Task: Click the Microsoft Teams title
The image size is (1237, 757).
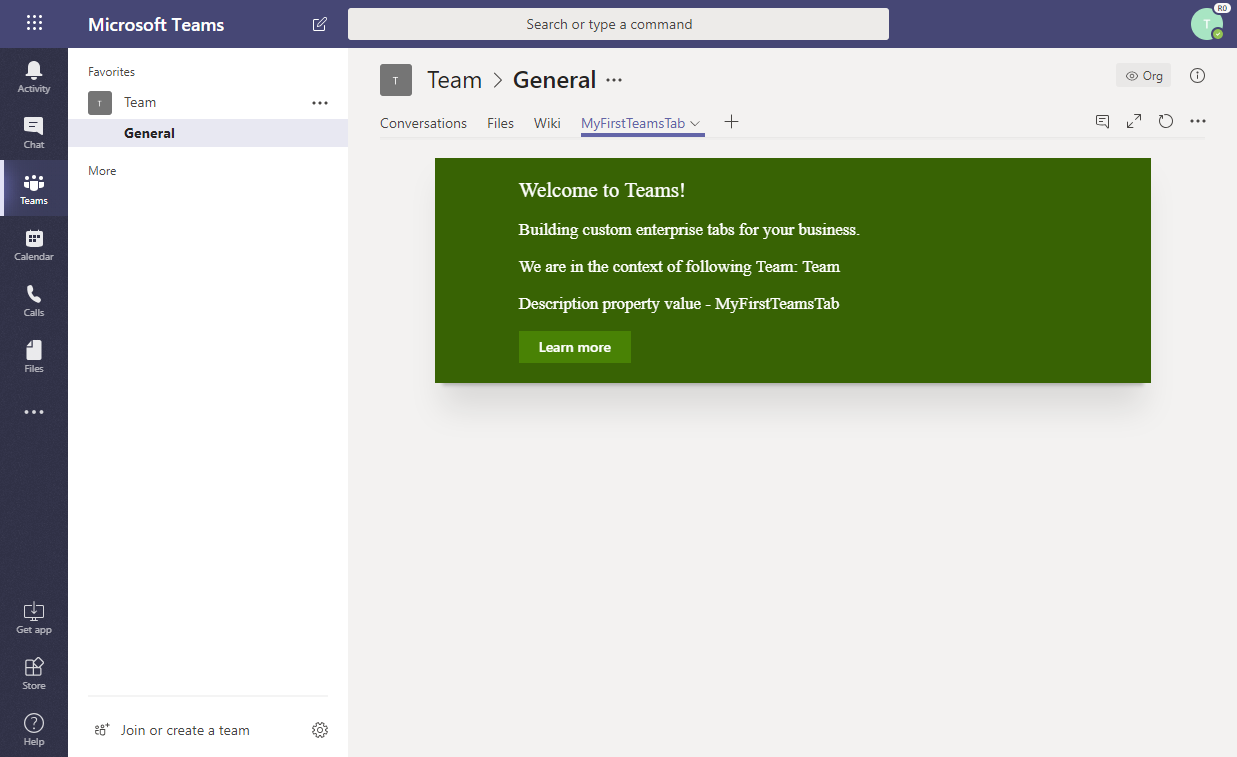Action: 156,24
